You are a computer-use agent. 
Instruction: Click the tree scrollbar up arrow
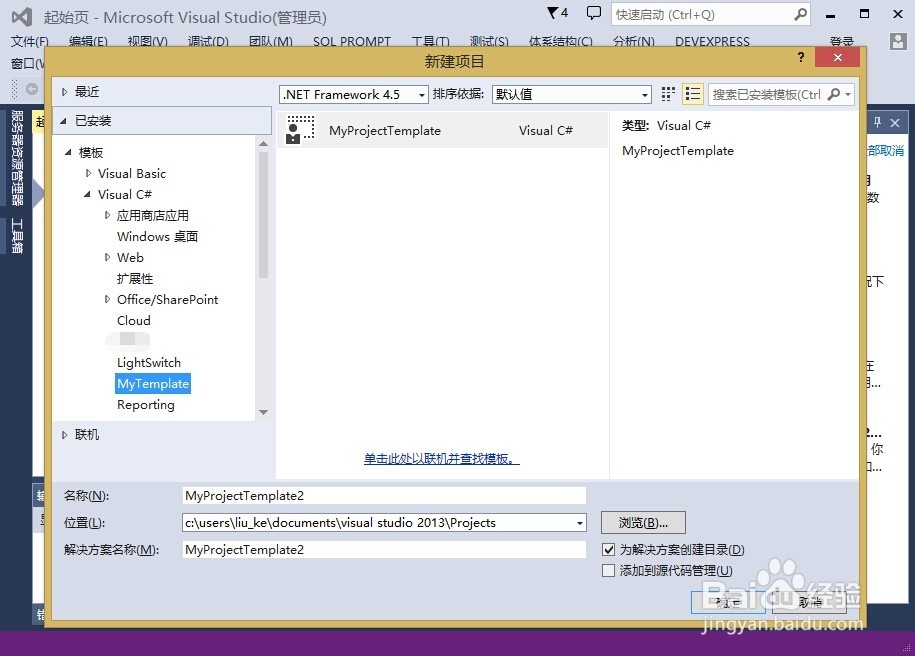coord(264,143)
